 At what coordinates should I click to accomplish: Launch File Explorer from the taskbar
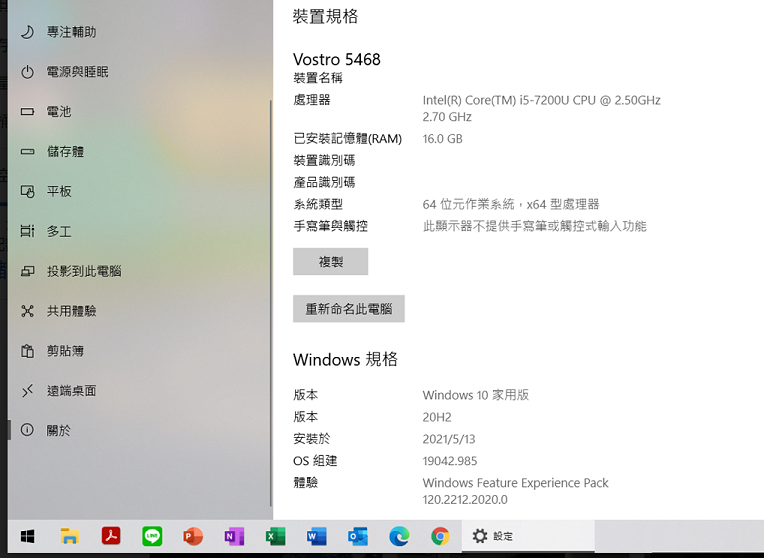[70, 537]
